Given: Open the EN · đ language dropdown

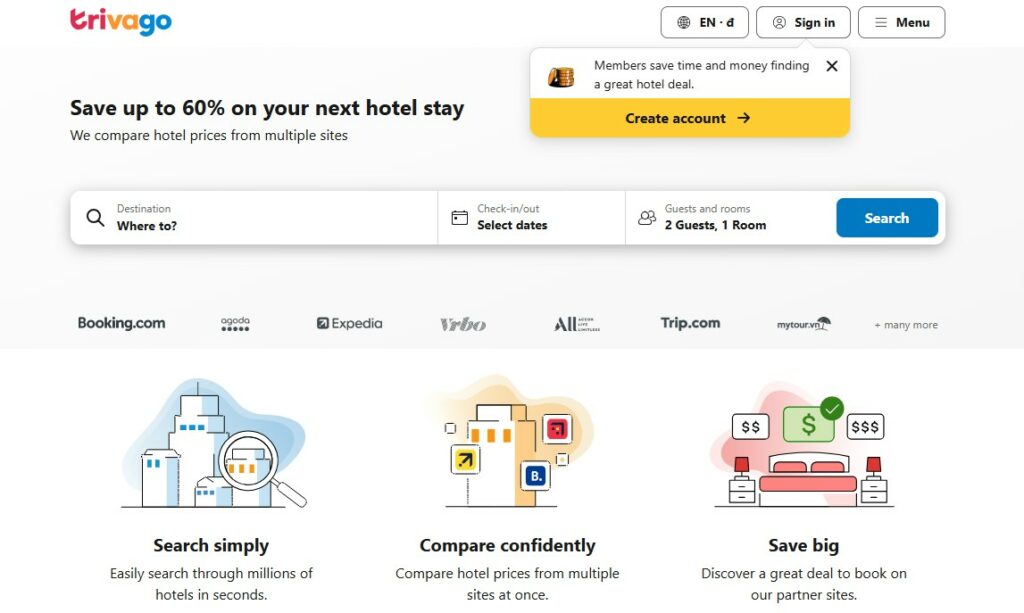Looking at the screenshot, I should coord(704,21).
